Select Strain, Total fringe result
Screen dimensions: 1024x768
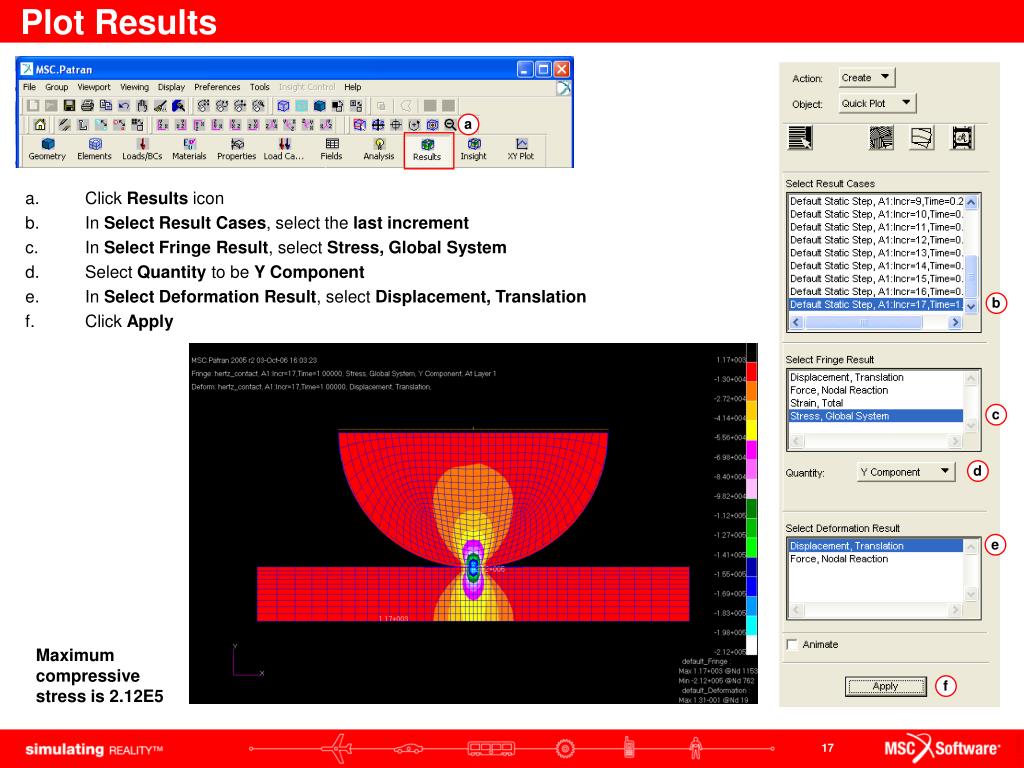876,403
